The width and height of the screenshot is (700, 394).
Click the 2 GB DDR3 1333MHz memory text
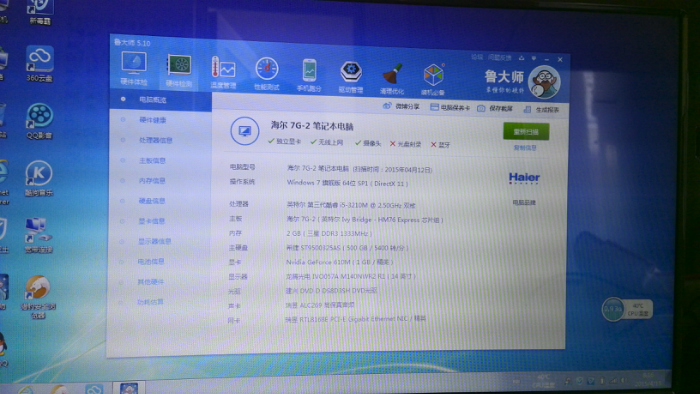pos(329,233)
